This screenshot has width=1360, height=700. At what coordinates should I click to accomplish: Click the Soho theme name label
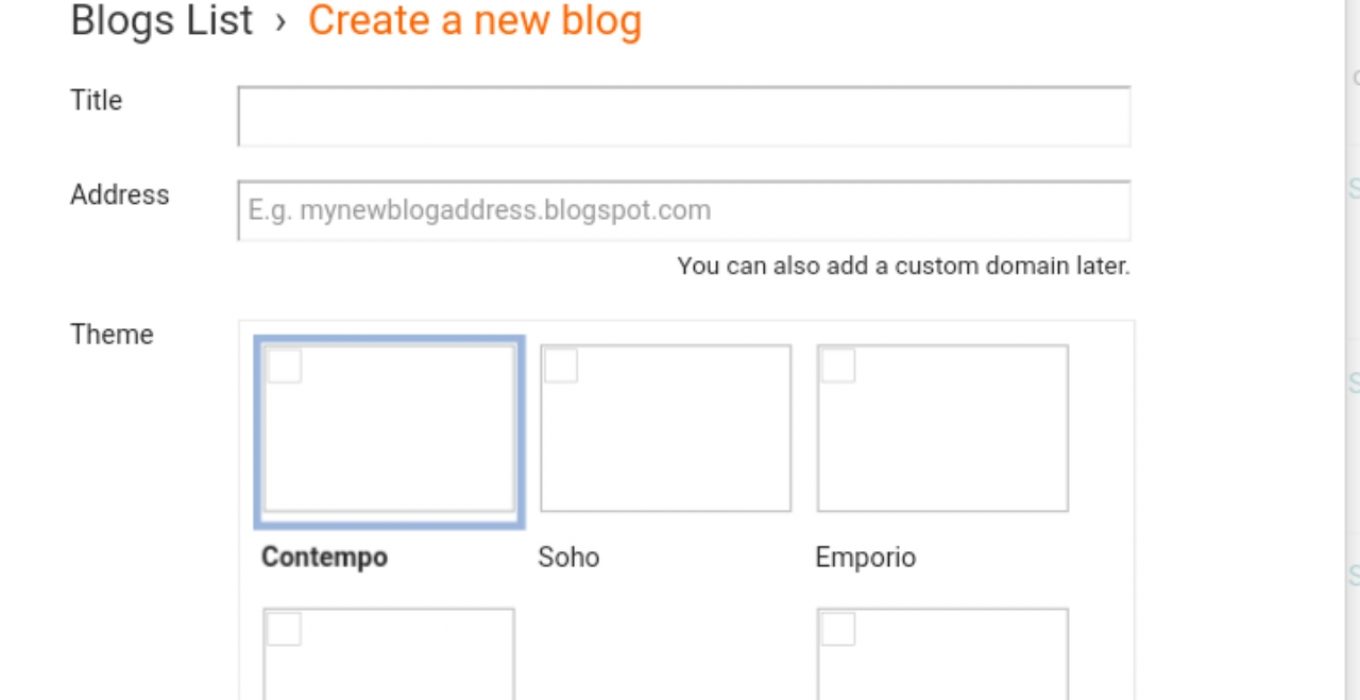(x=569, y=557)
